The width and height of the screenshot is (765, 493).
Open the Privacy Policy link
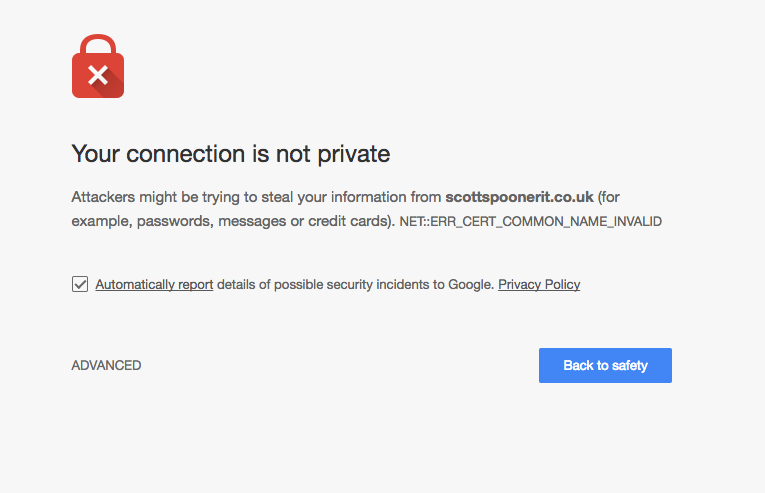[539, 284]
